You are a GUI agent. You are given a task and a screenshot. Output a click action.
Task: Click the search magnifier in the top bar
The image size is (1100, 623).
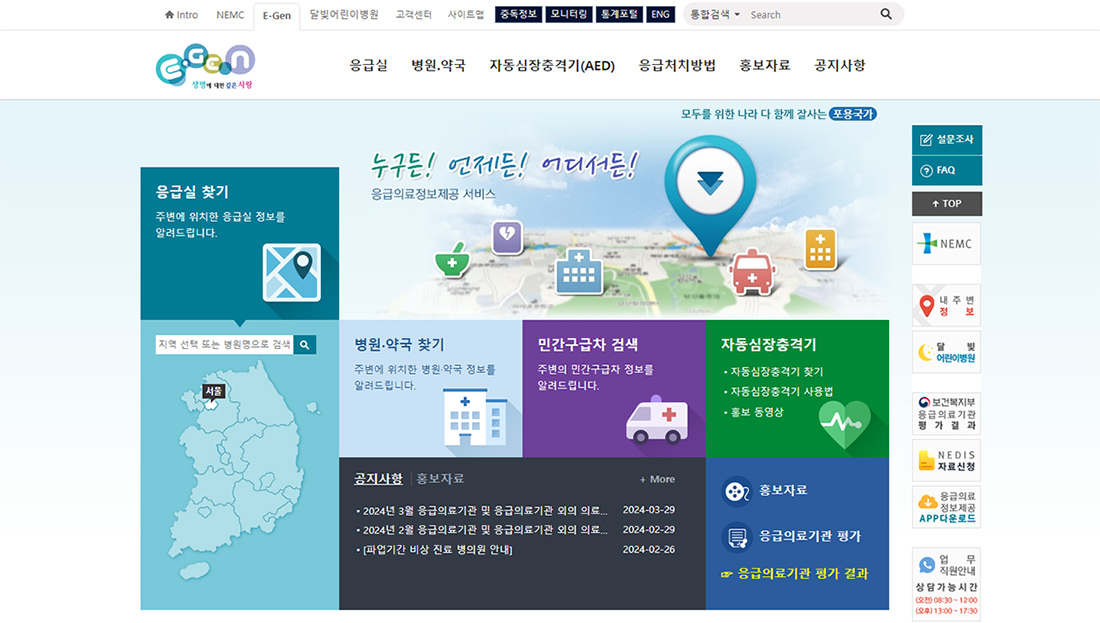point(885,14)
